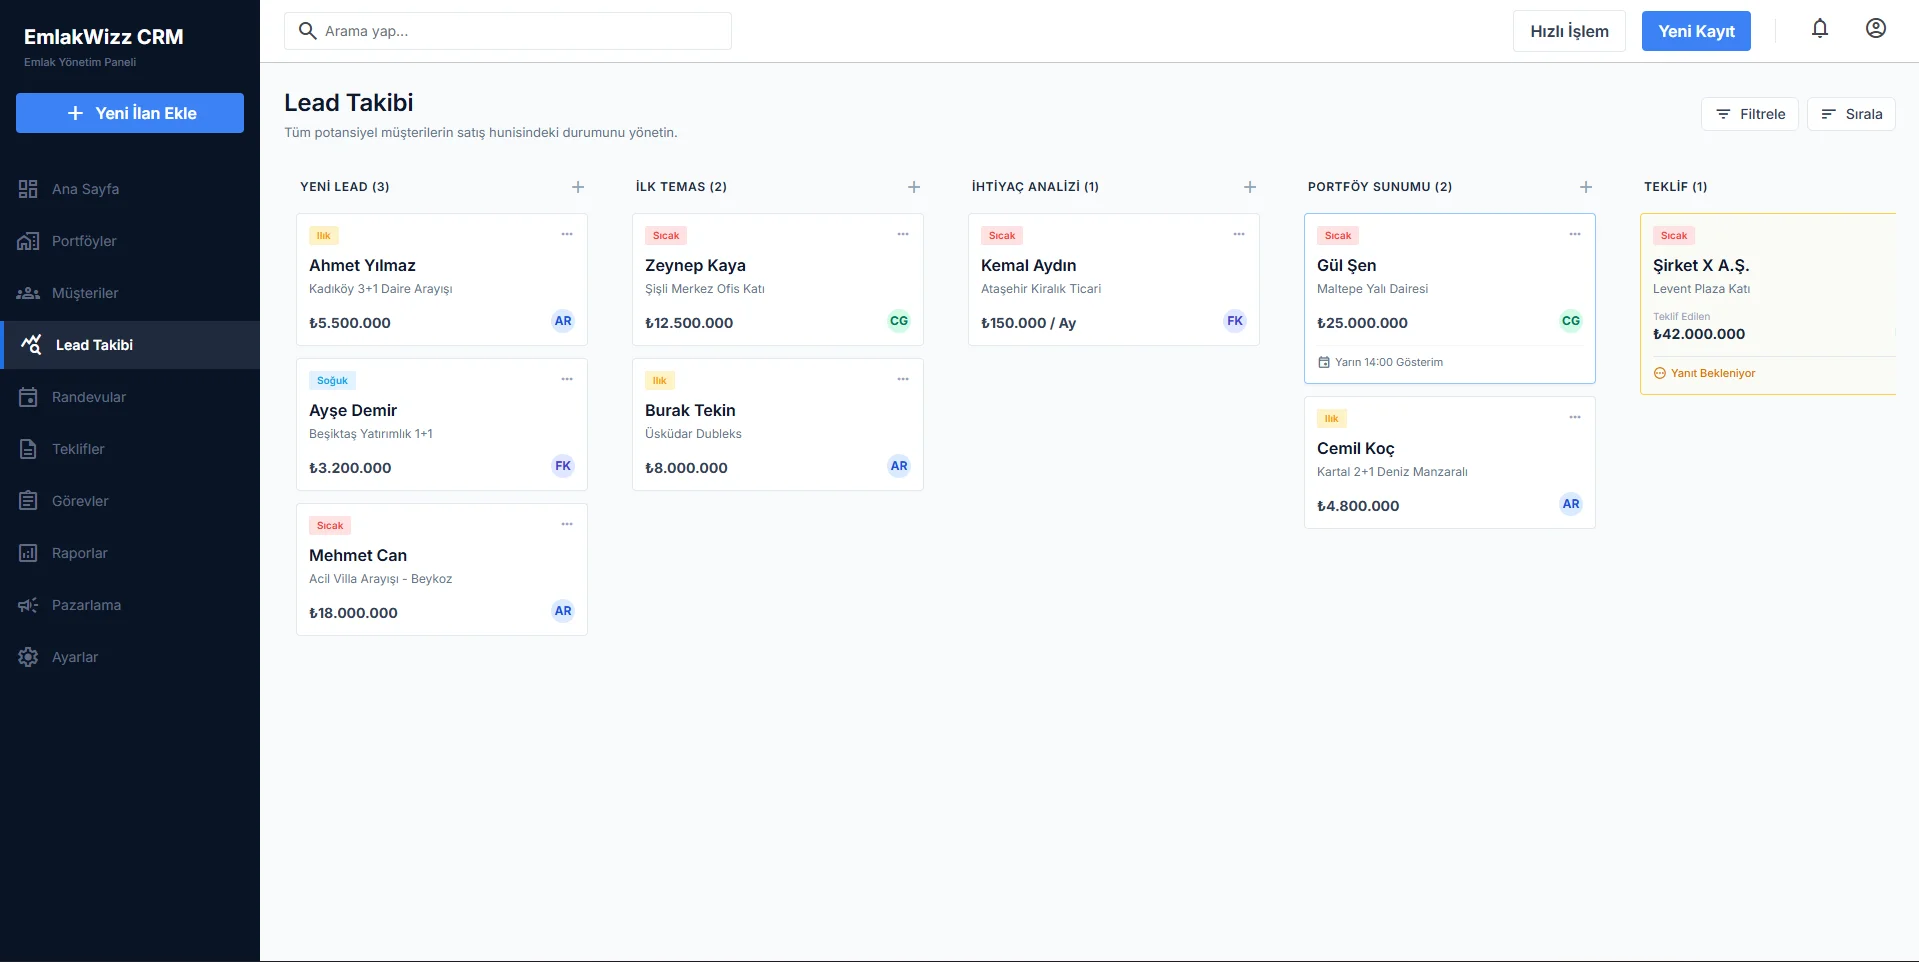The image size is (1919, 962).
Task: Add a card to Yeni Lead column
Action: 578,187
